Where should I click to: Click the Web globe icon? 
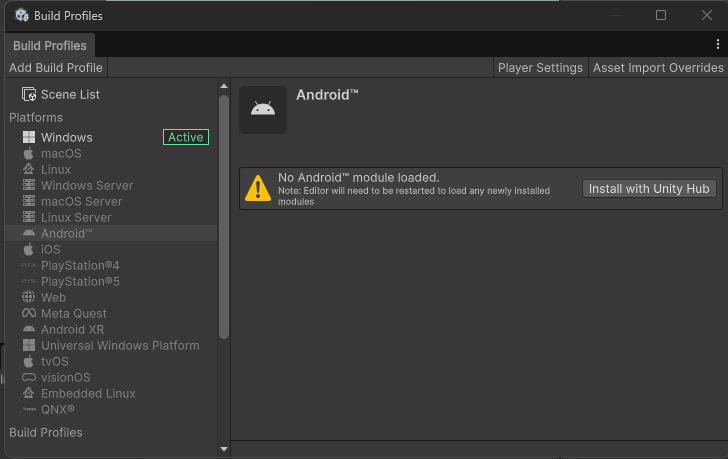click(29, 298)
